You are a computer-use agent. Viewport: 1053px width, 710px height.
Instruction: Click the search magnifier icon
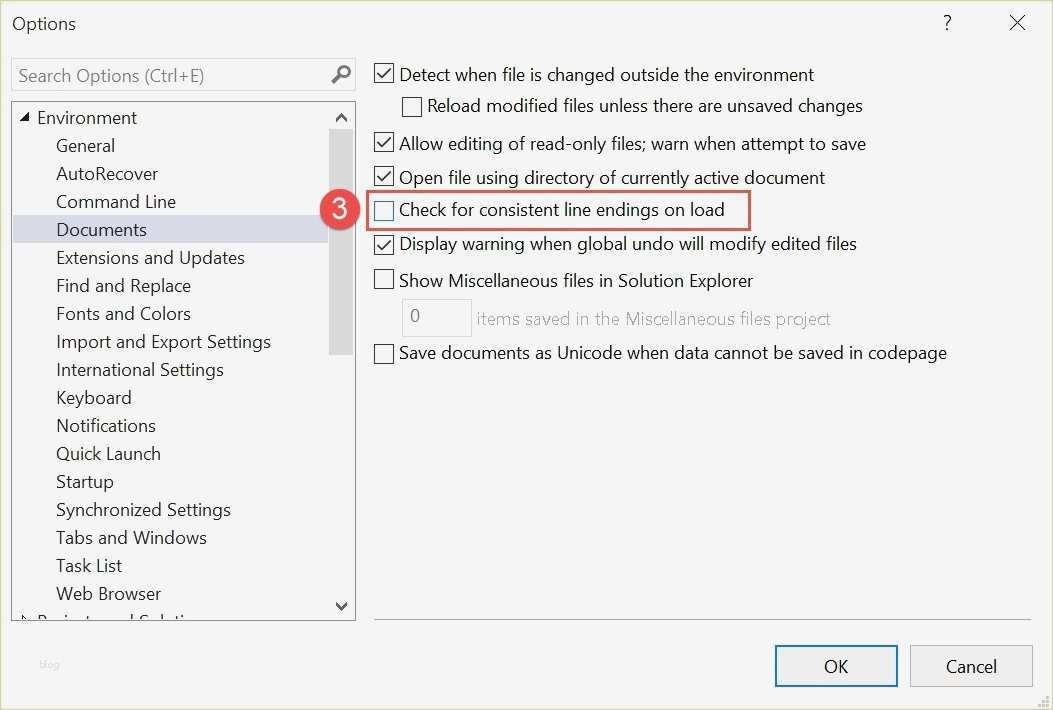click(x=341, y=75)
